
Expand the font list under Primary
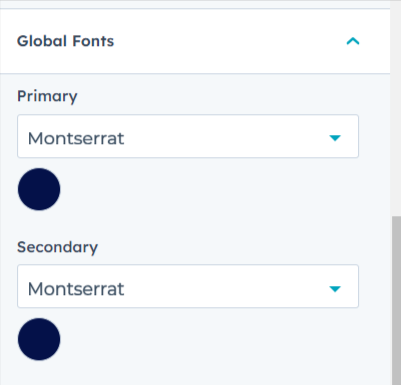pos(188,136)
